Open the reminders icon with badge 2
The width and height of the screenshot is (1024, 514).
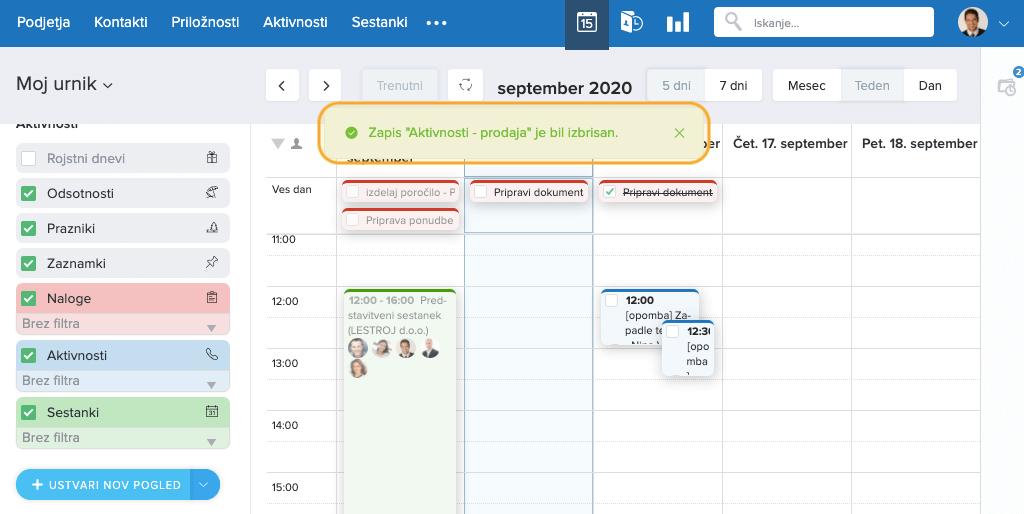(1008, 84)
